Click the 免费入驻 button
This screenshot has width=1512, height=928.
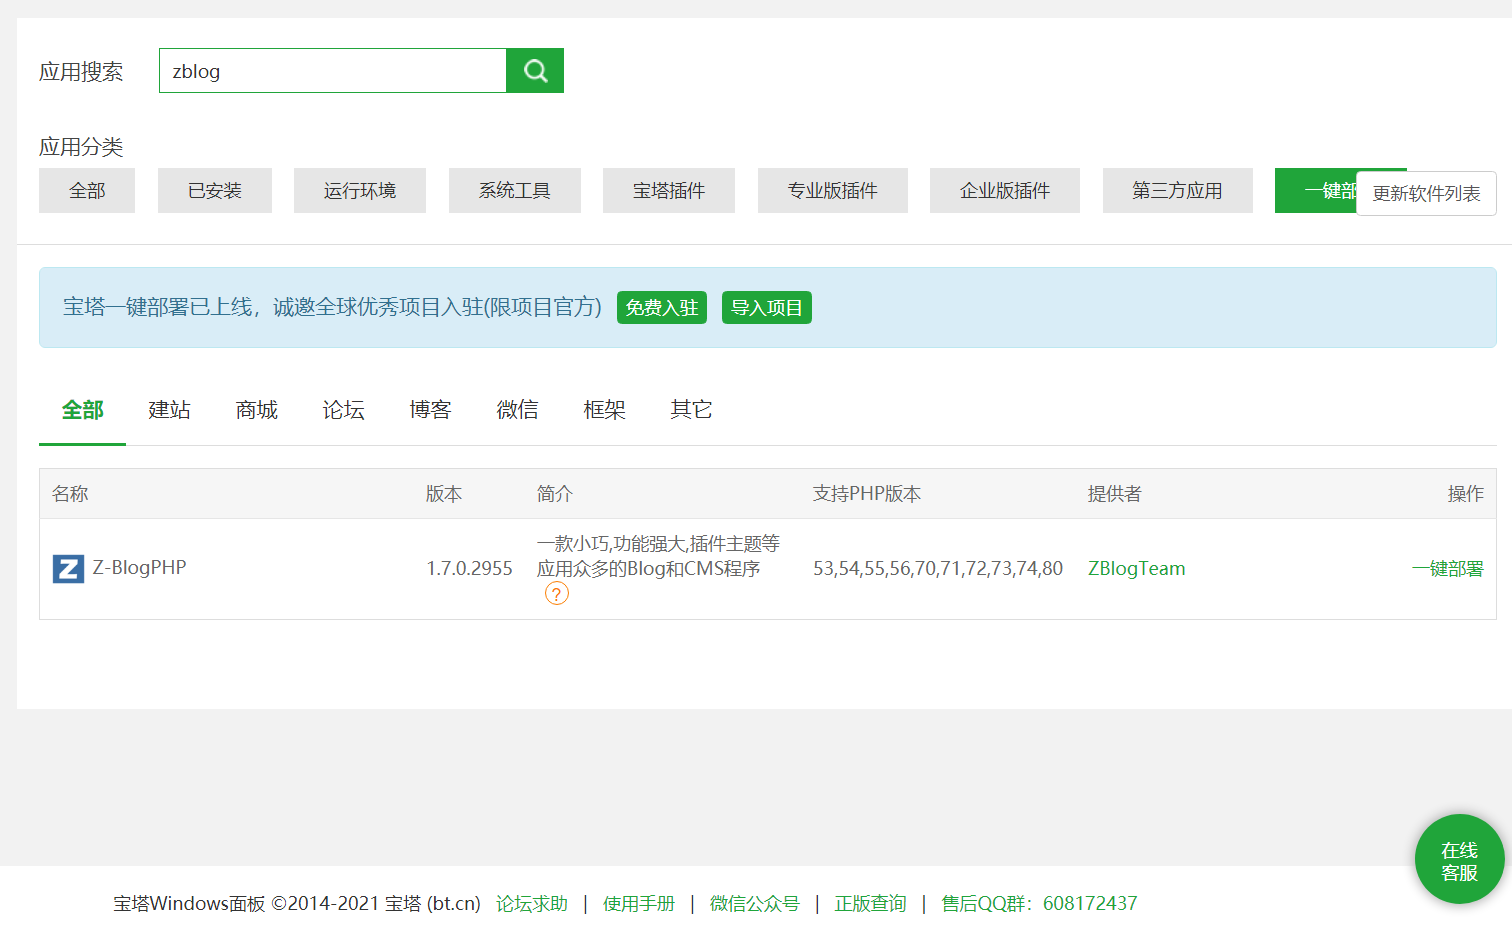[x=662, y=308]
